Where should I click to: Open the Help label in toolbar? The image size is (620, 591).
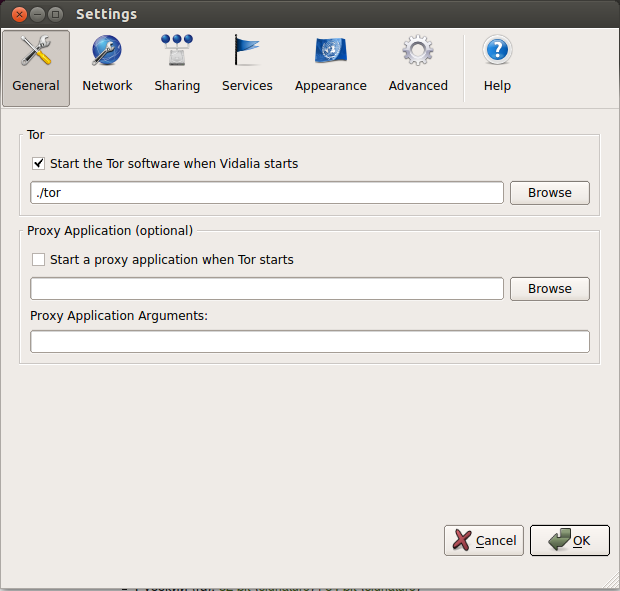tap(497, 86)
